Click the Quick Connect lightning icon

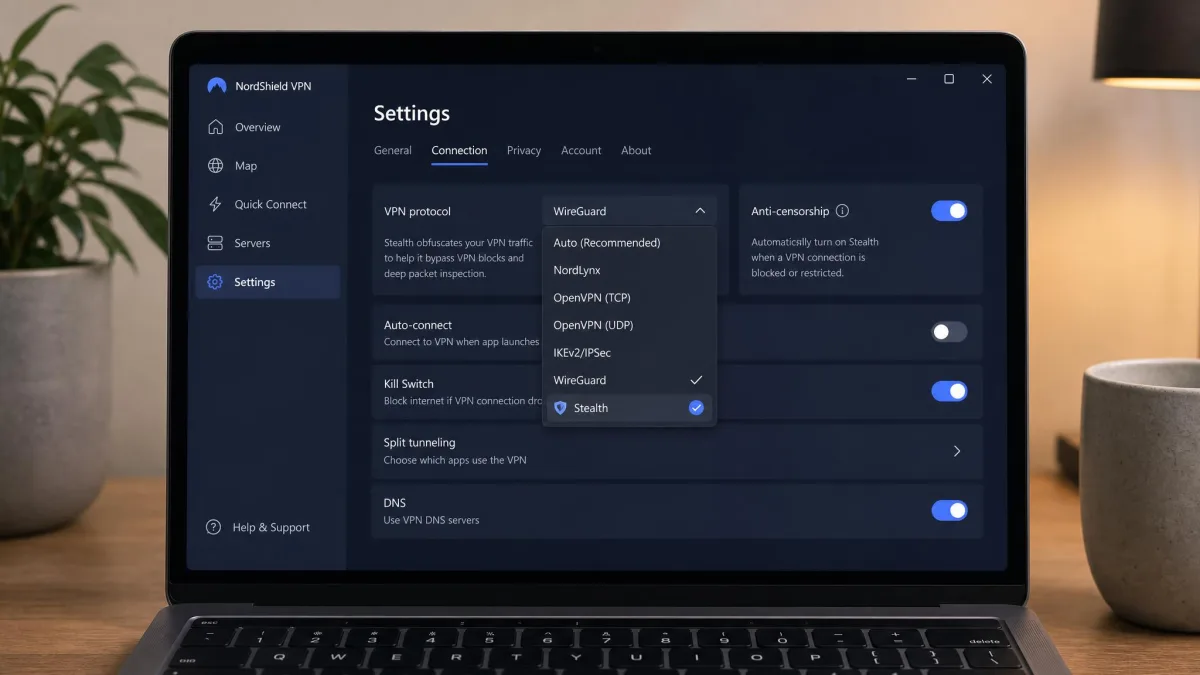[215, 204]
